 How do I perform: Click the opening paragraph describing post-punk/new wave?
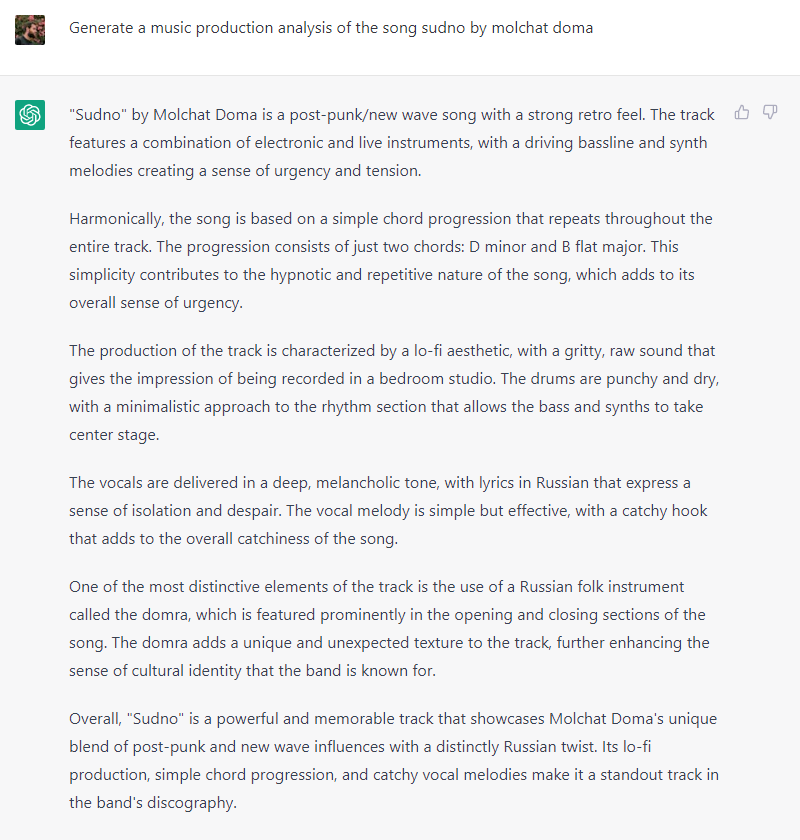point(394,142)
